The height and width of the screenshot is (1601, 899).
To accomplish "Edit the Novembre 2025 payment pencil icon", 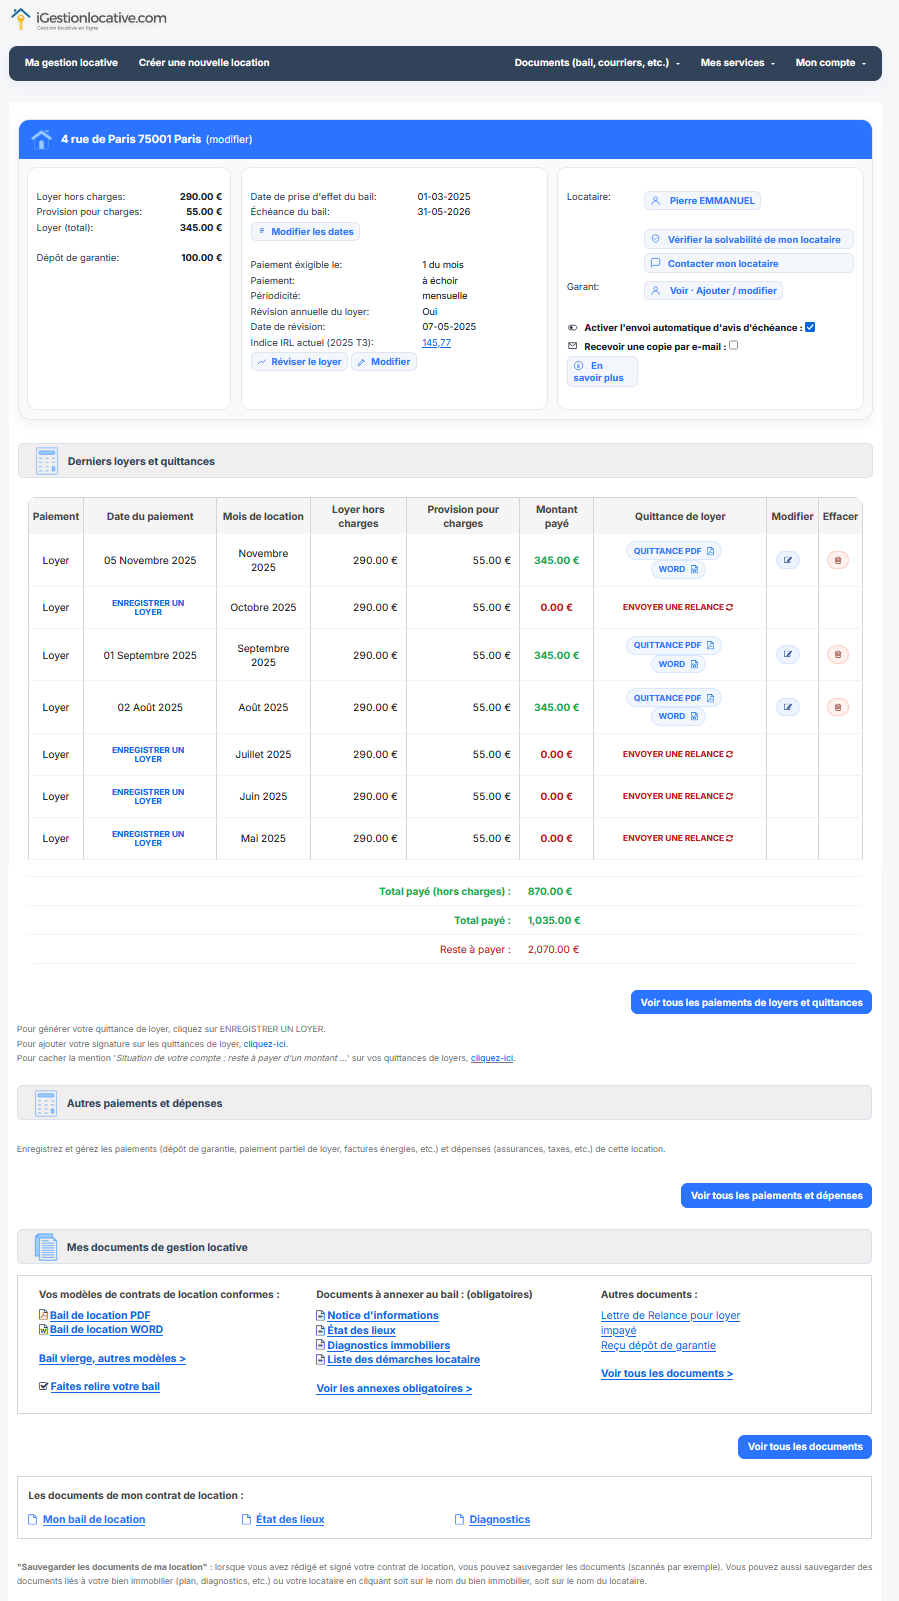I will 788,560.
